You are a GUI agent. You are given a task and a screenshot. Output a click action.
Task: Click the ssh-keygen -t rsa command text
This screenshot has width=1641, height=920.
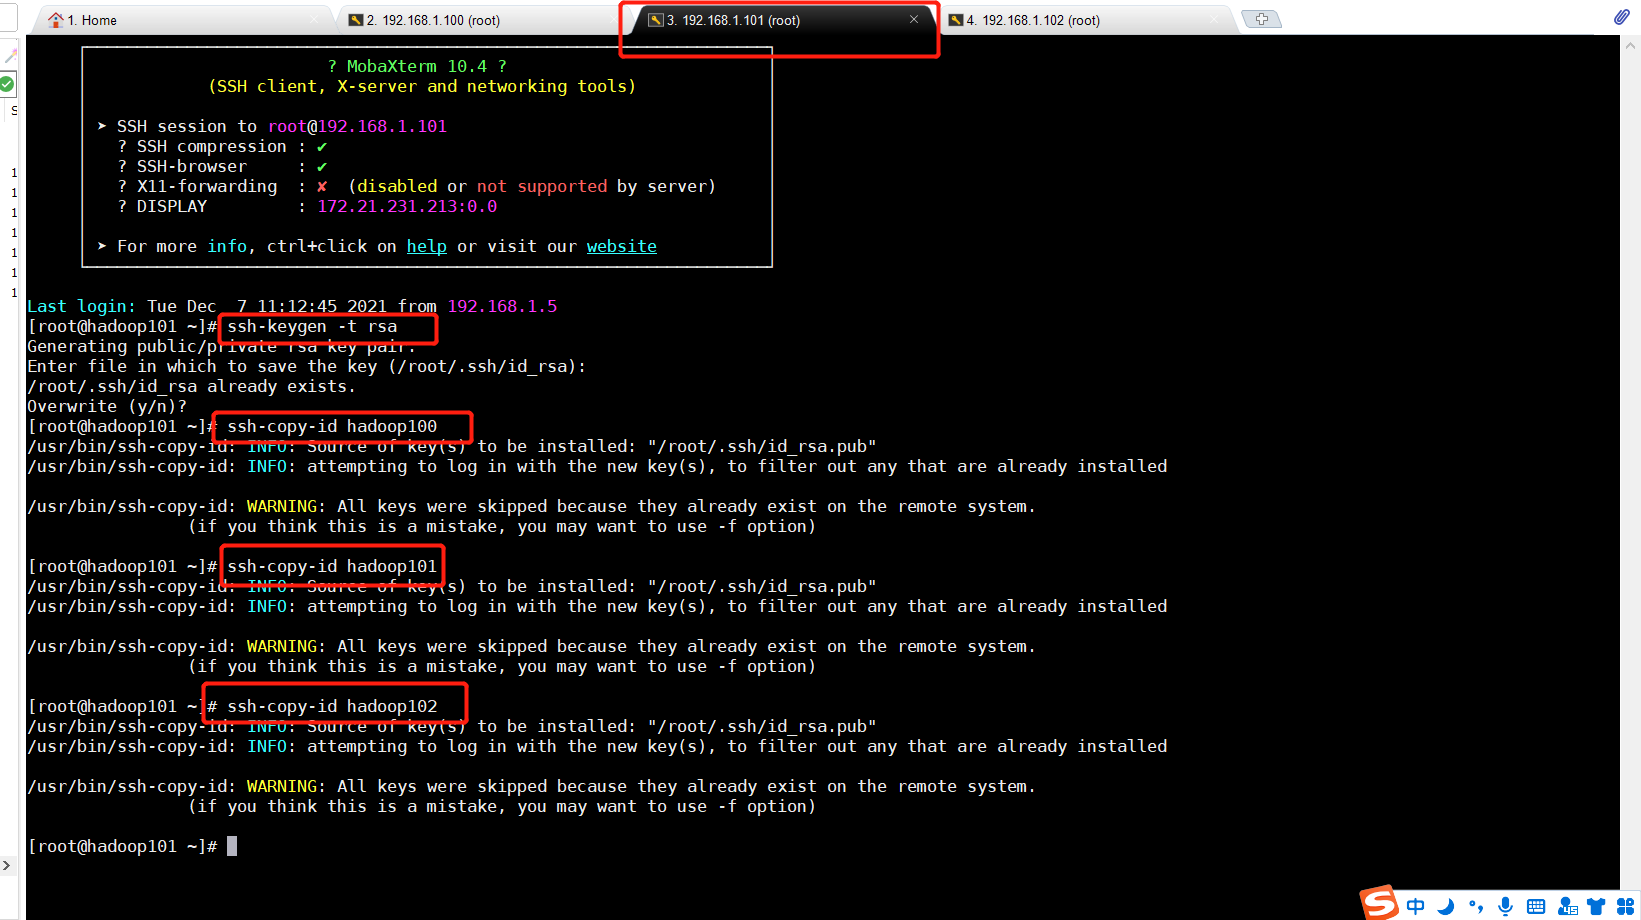pyautogui.click(x=312, y=326)
